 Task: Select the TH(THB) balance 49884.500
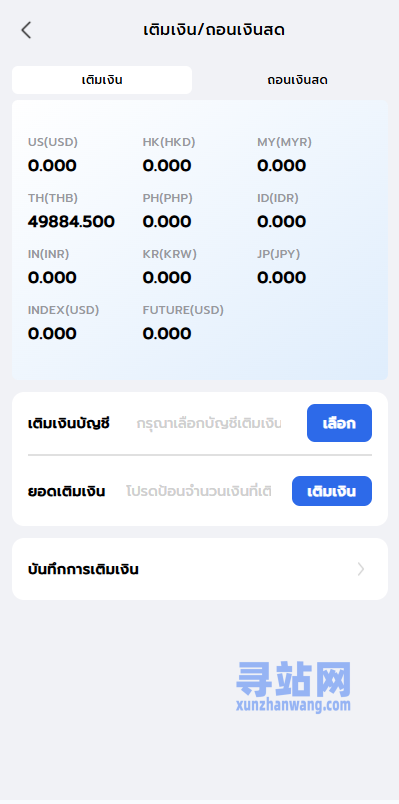(x=71, y=211)
